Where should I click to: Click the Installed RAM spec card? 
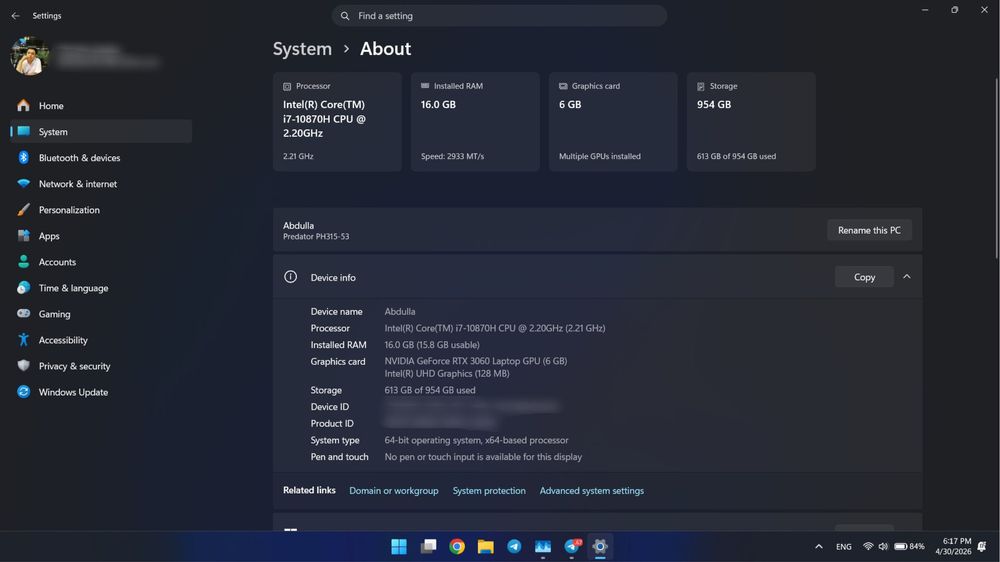point(475,122)
